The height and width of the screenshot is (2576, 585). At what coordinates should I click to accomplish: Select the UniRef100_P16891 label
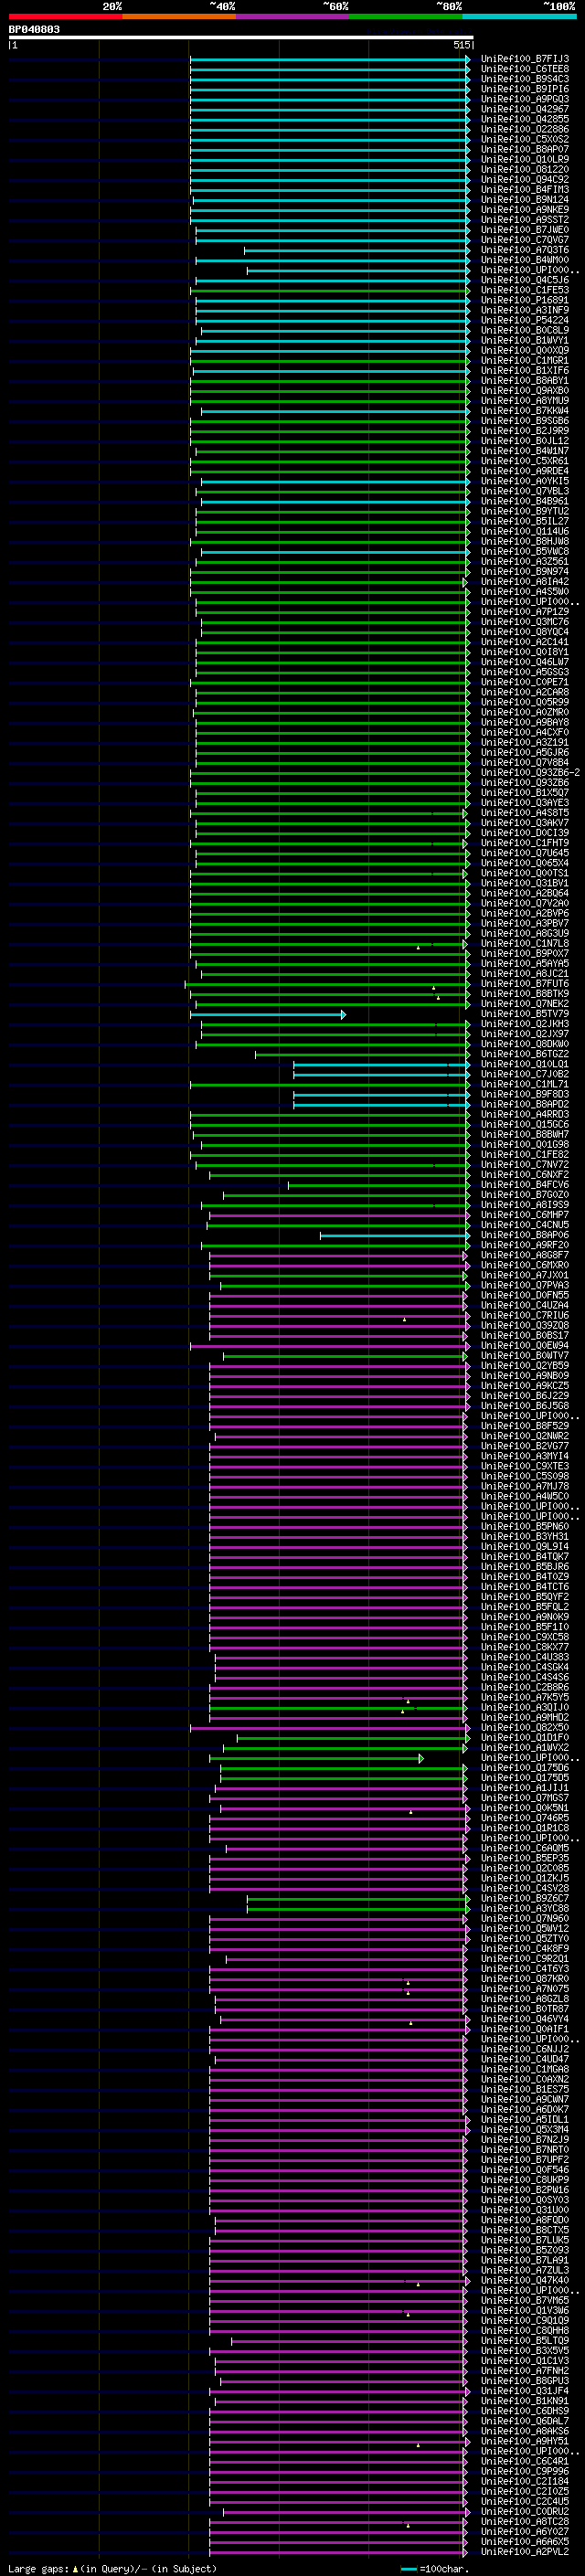click(524, 300)
